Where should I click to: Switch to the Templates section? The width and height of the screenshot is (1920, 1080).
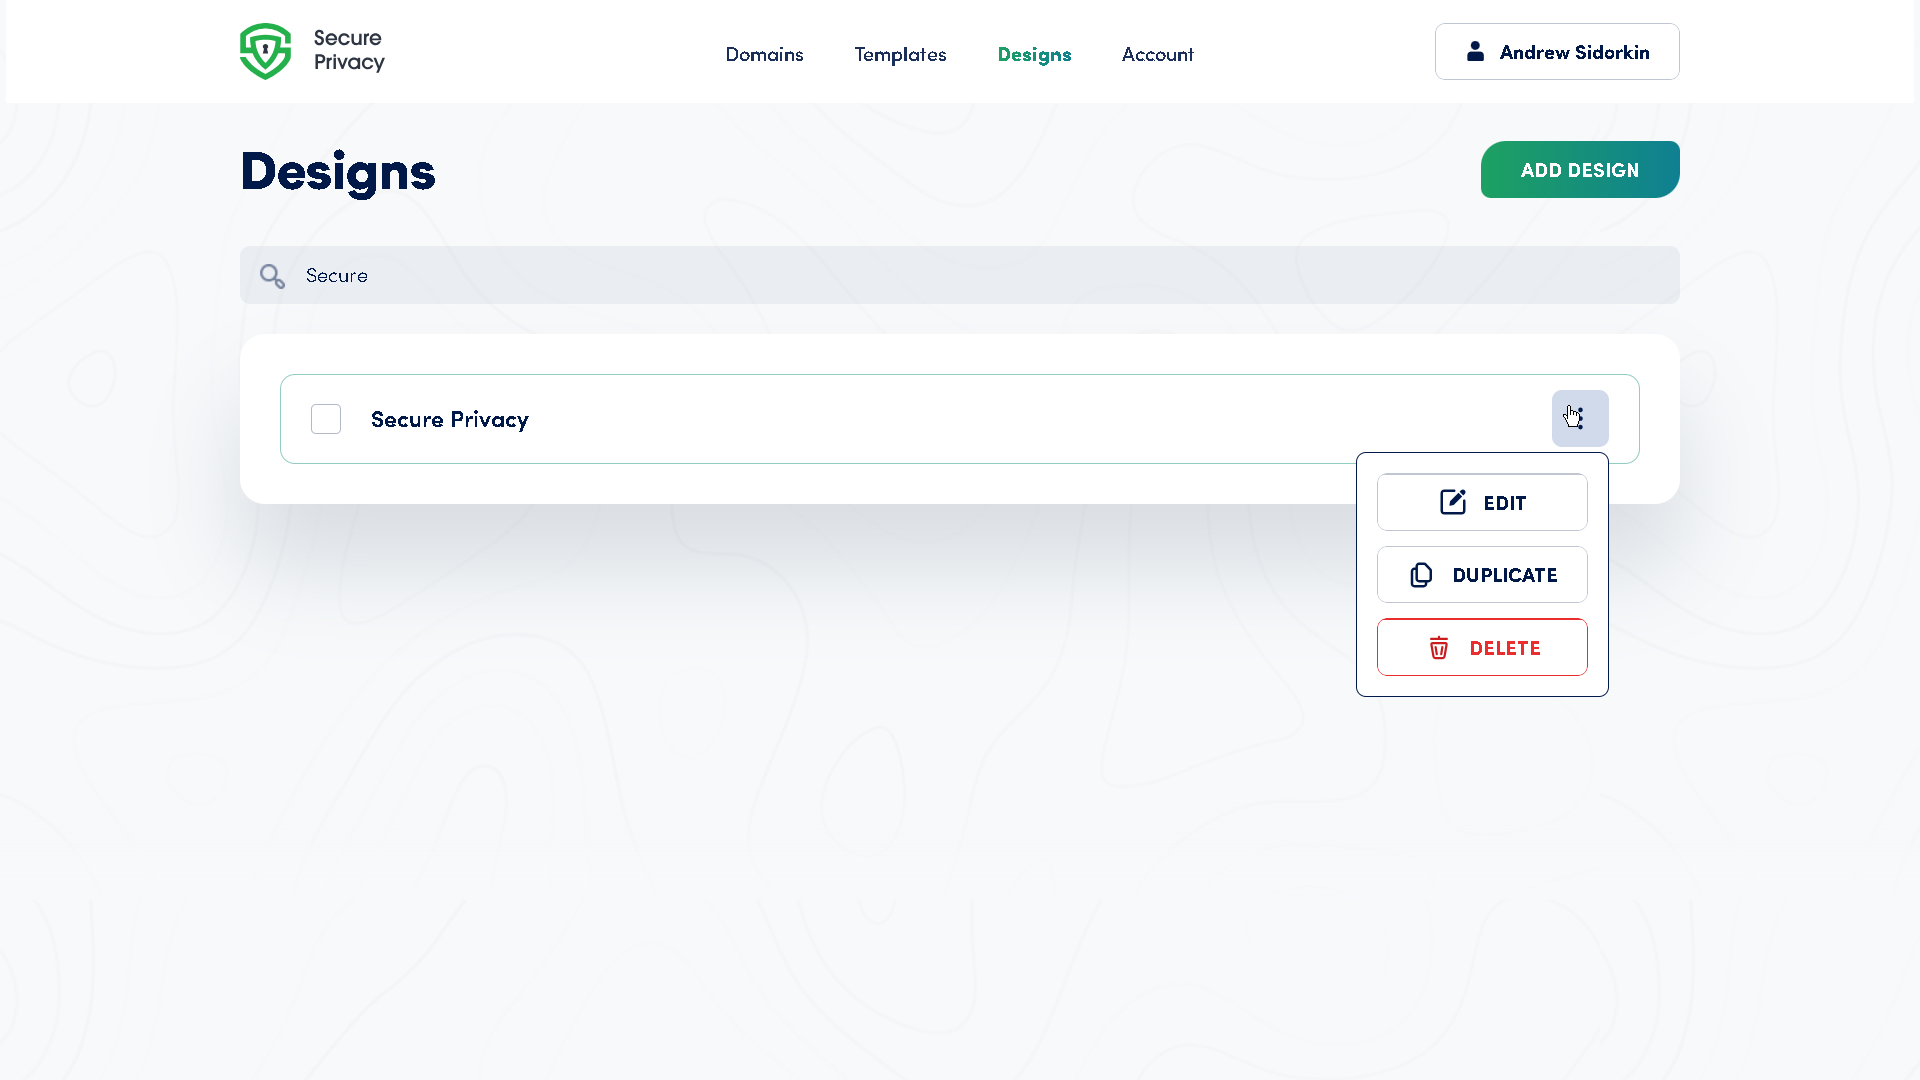[x=900, y=55]
